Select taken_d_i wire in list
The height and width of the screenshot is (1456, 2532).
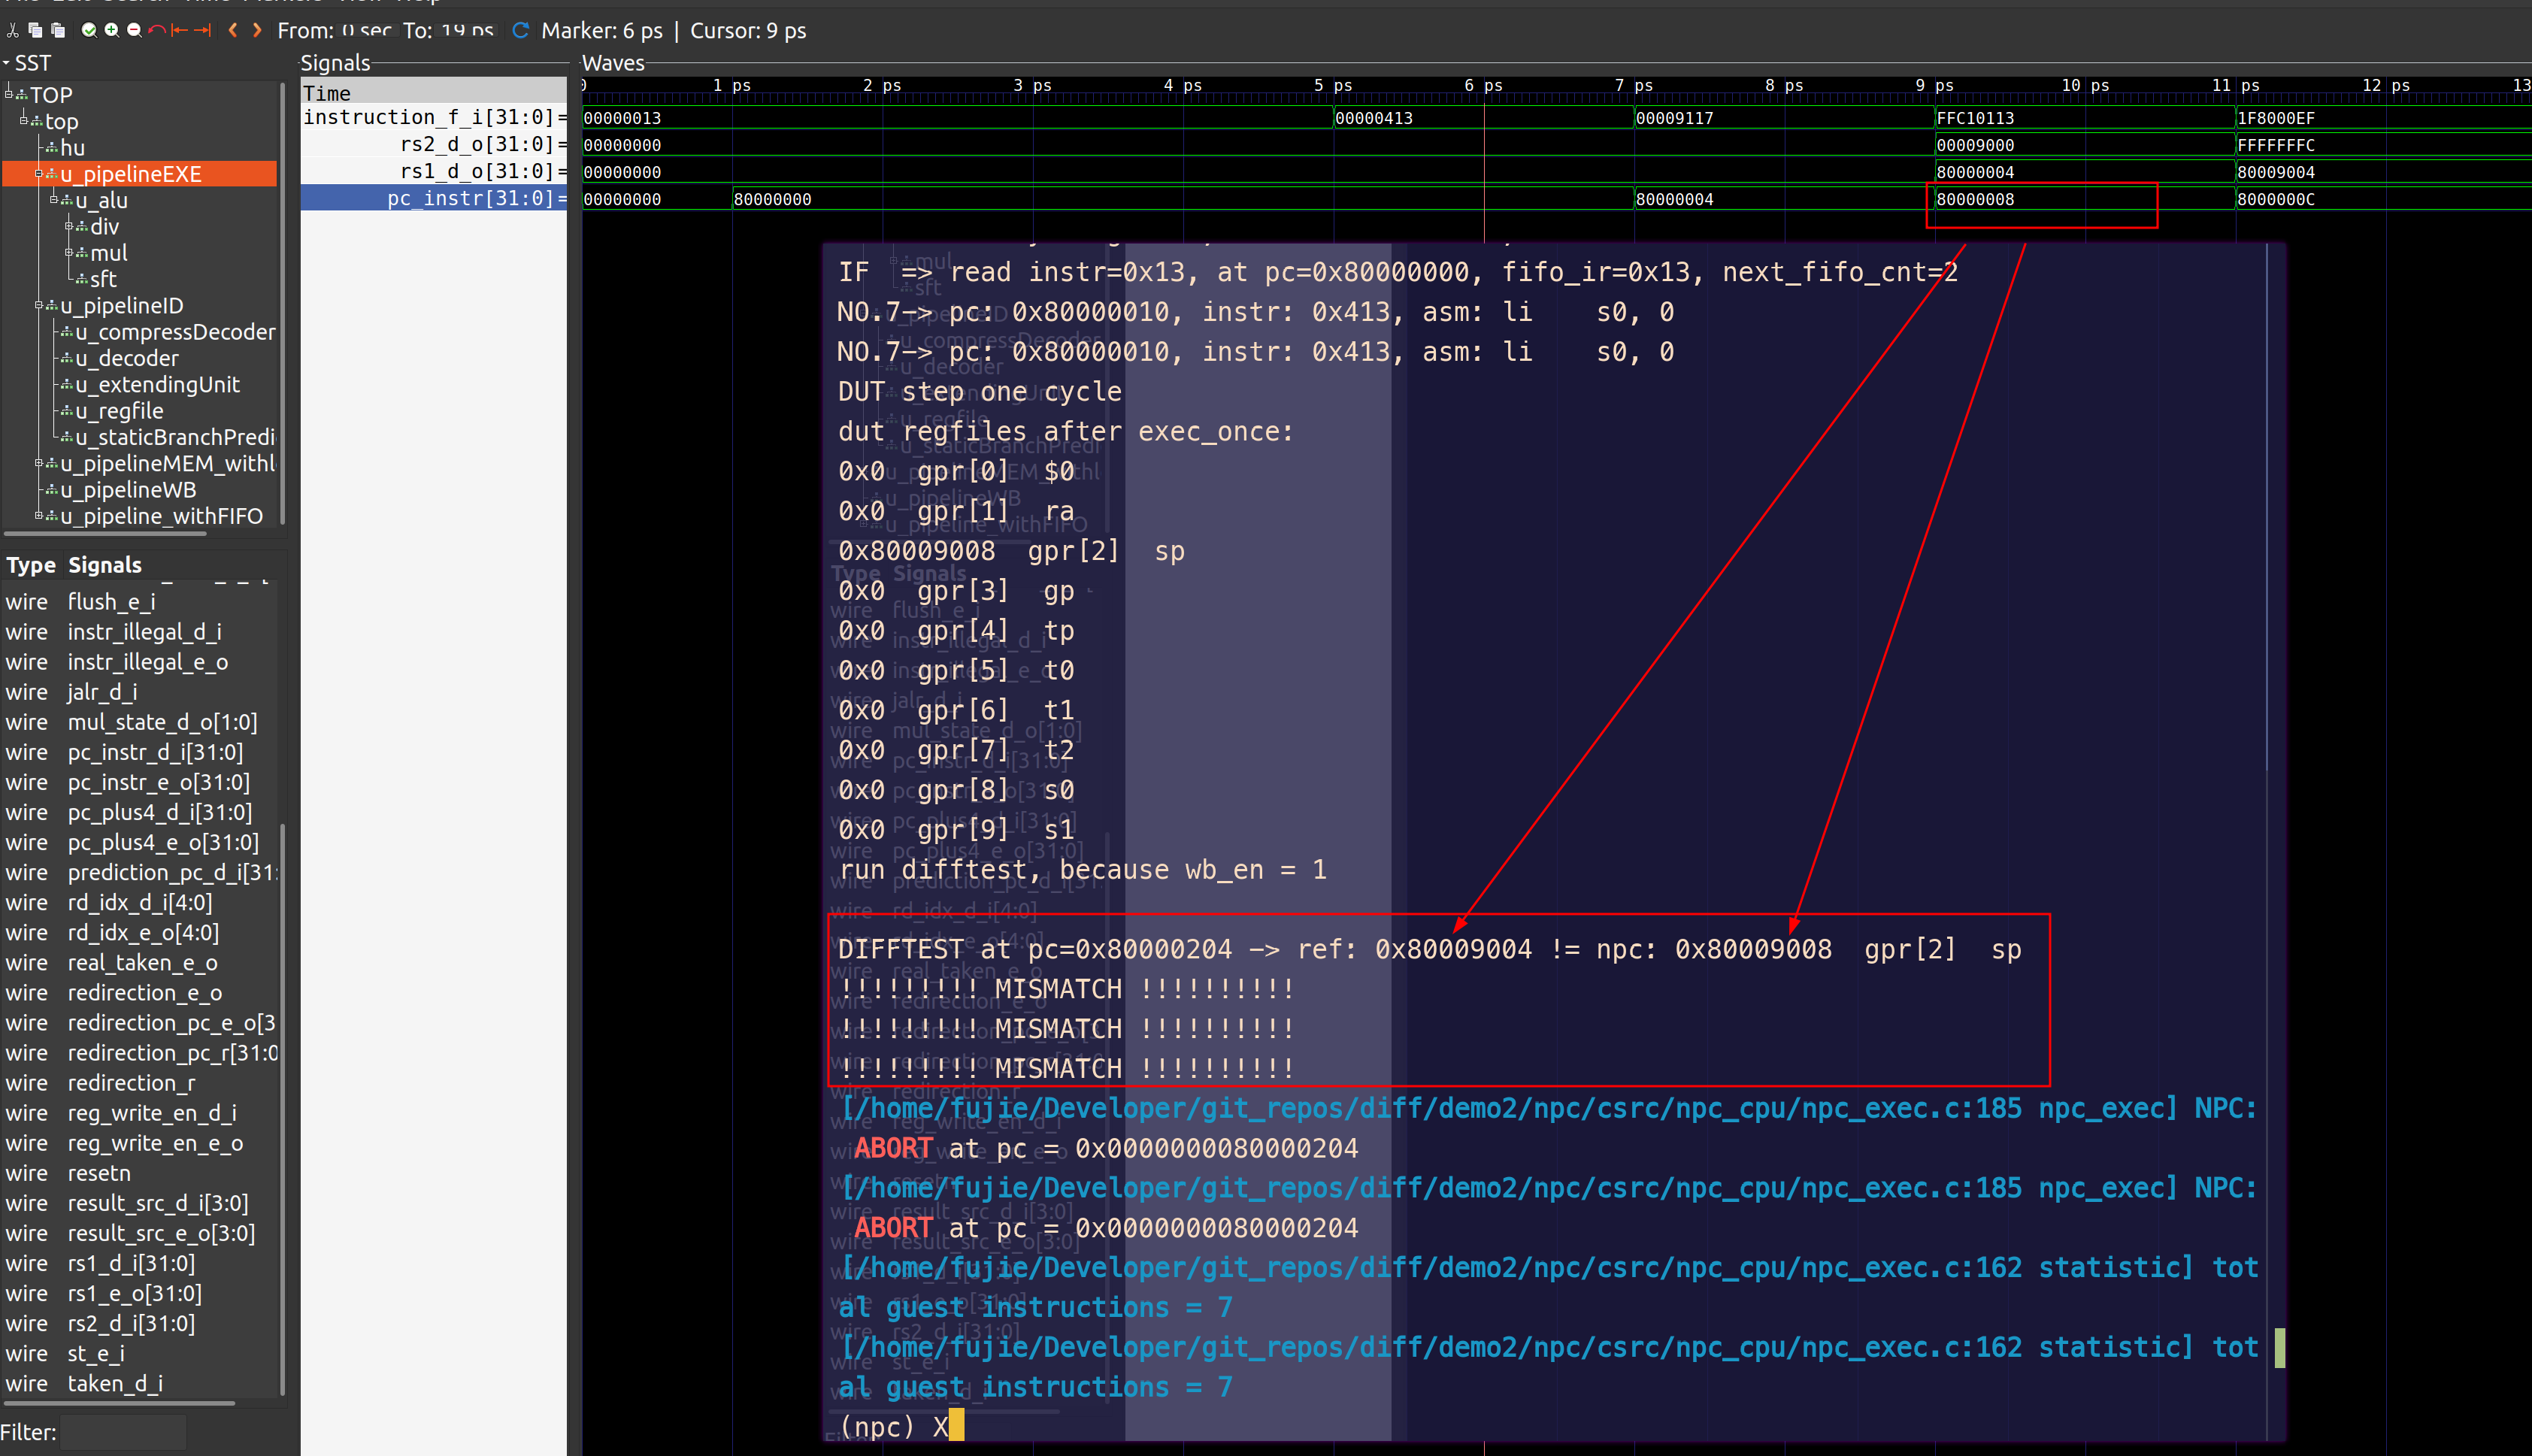115,1384
